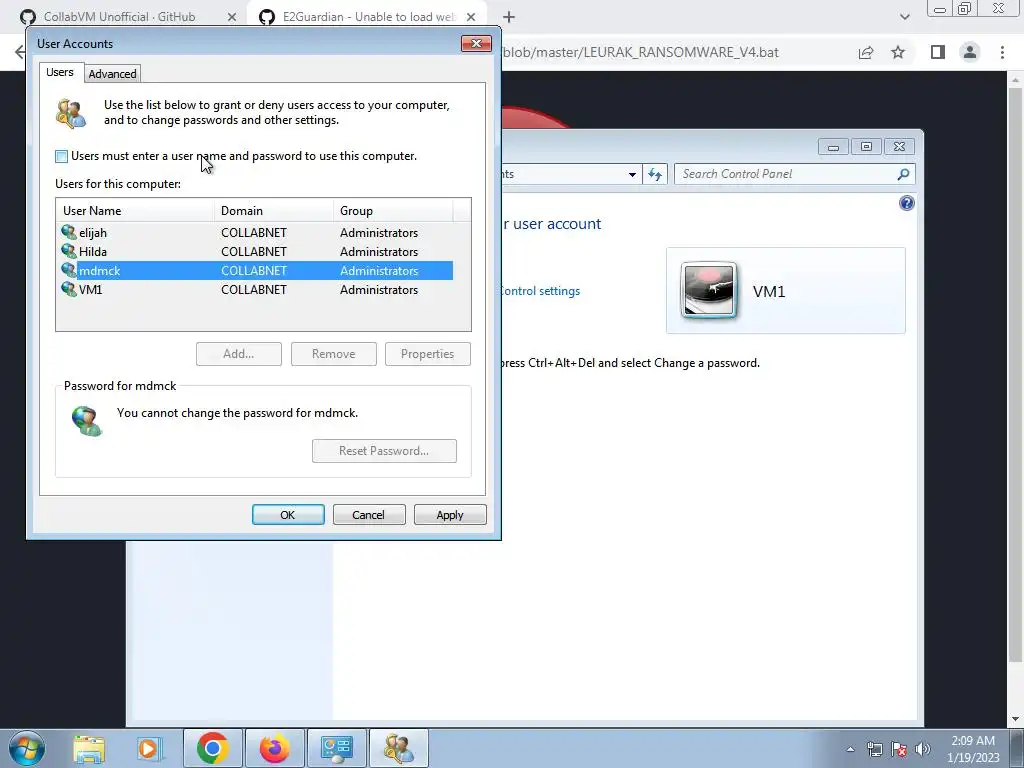The width and height of the screenshot is (1024, 768).
Task: Open a new browser tab
Action: click(x=509, y=17)
